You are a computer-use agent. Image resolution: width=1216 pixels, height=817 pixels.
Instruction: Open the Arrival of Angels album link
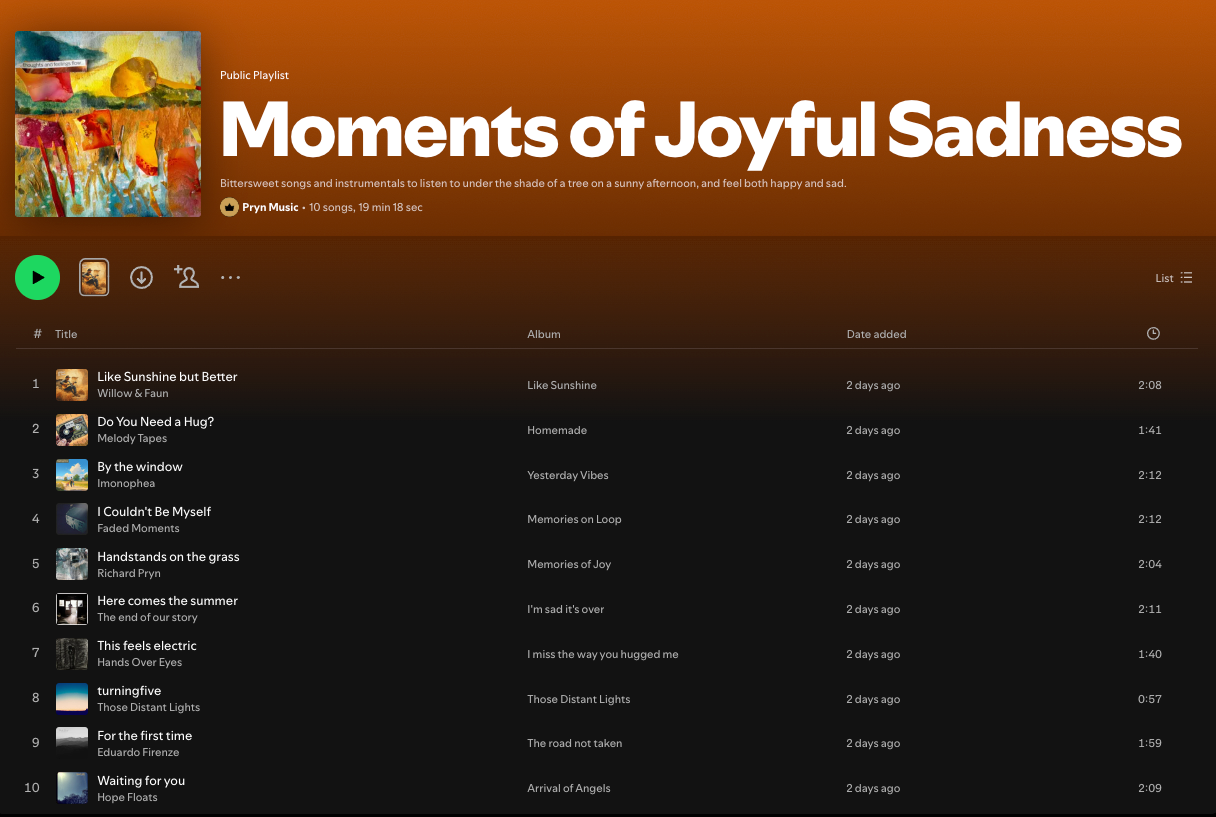(569, 788)
